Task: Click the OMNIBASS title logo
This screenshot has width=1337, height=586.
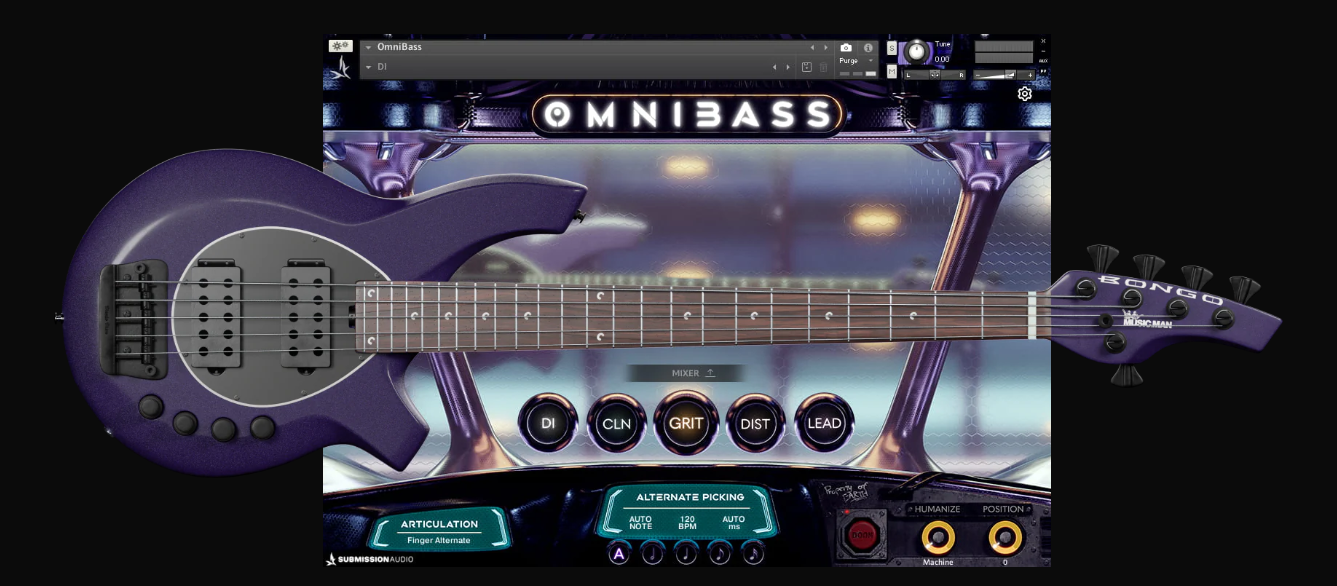Action: [686, 116]
